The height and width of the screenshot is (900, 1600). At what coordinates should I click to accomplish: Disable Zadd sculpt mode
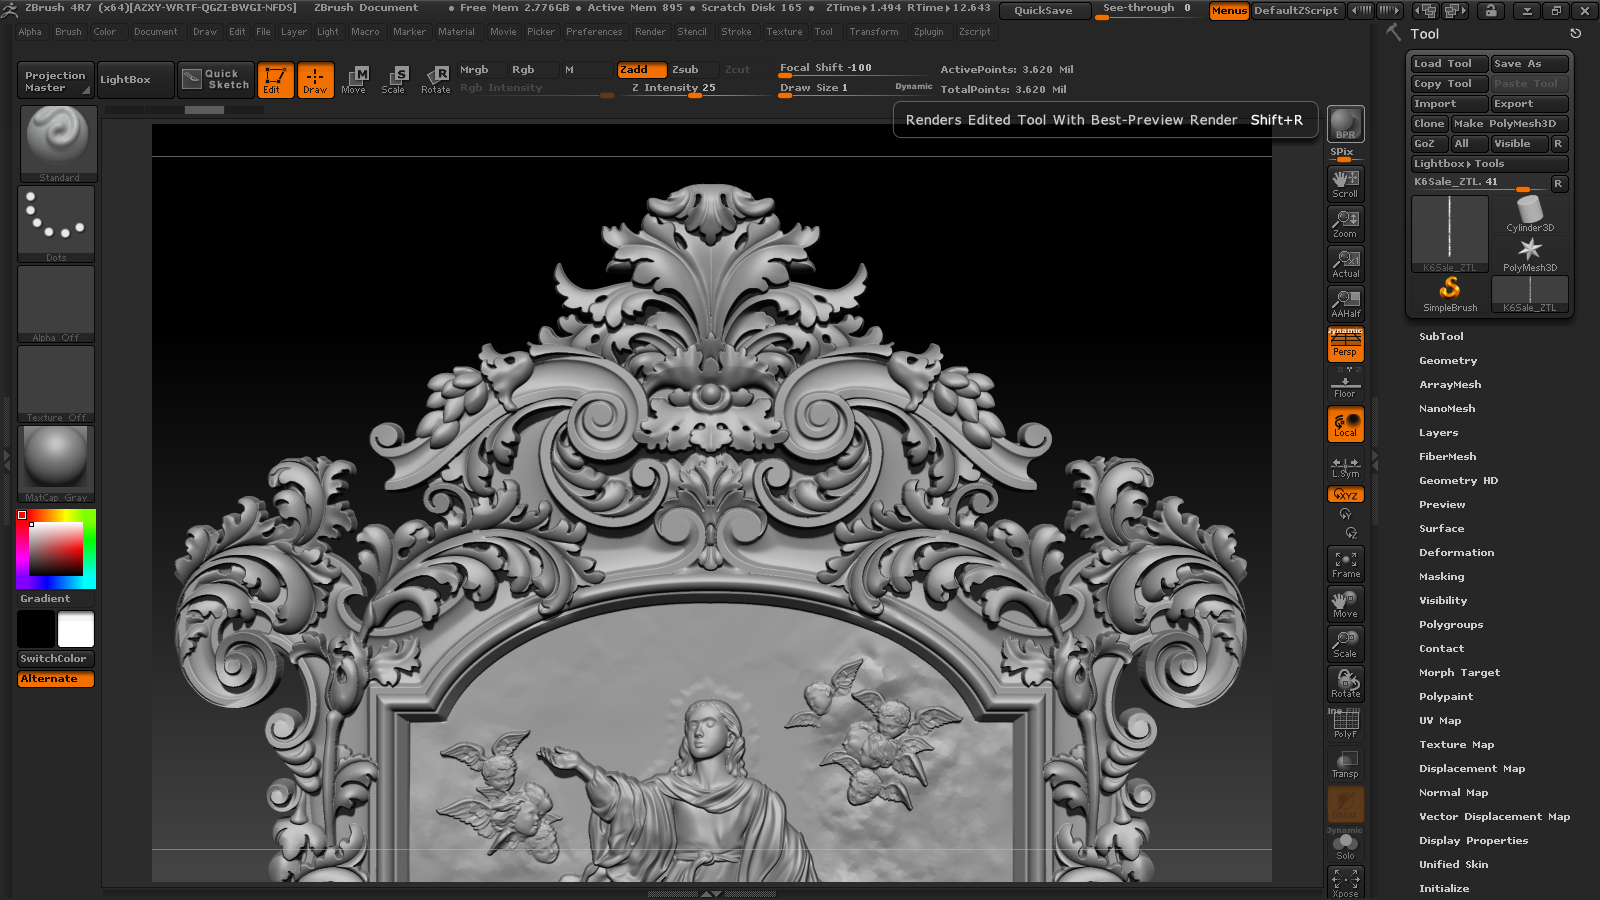pos(641,70)
